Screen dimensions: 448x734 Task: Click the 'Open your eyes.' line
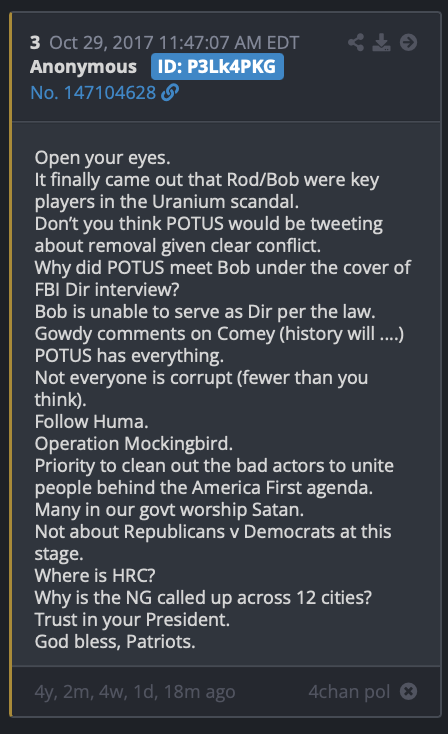[103, 158]
